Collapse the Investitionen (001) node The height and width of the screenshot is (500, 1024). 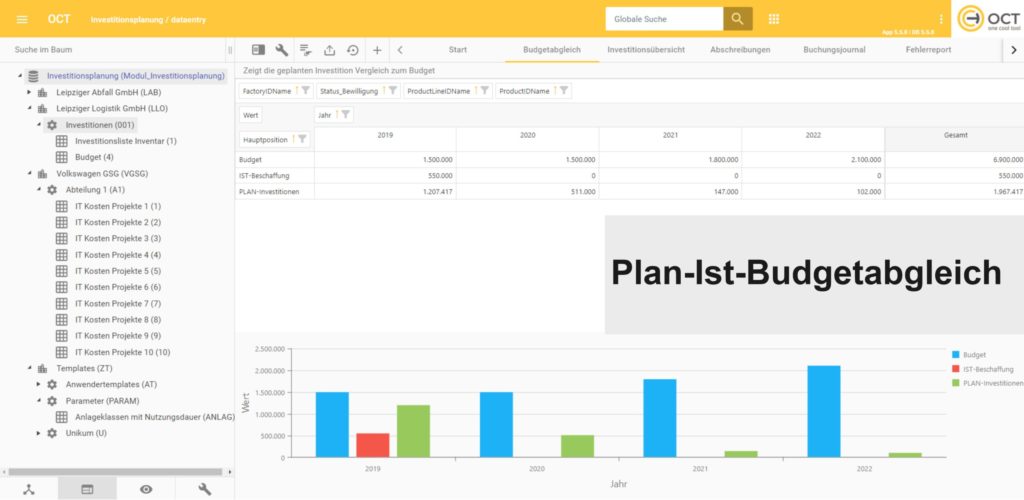[x=39, y=125]
